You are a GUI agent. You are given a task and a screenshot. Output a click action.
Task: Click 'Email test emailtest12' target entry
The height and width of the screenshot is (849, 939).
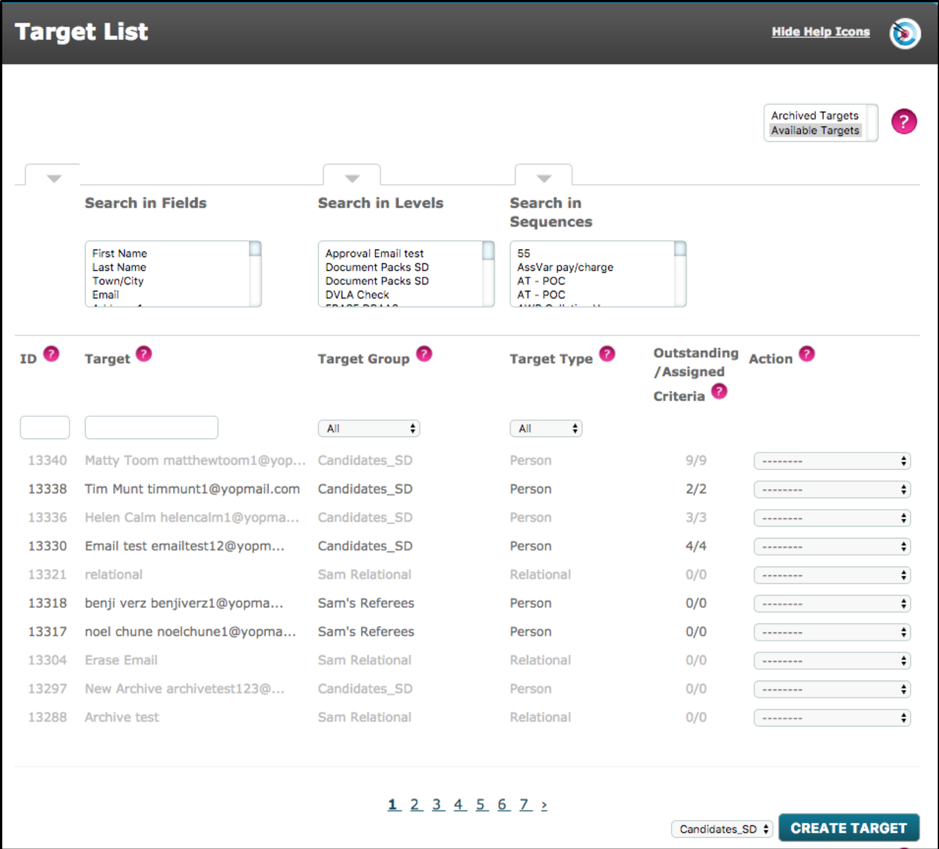pyautogui.click(x=184, y=546)
